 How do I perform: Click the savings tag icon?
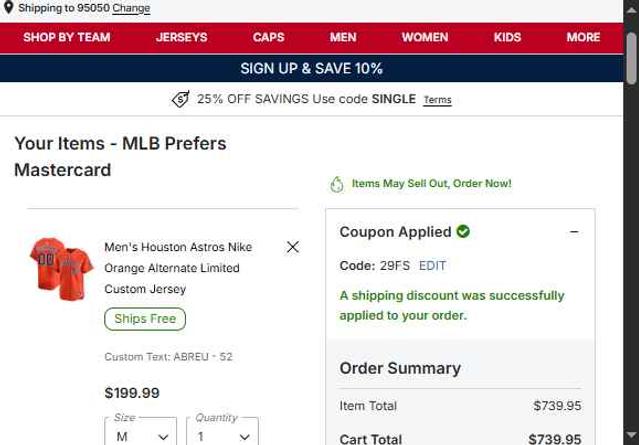[181, 99]
